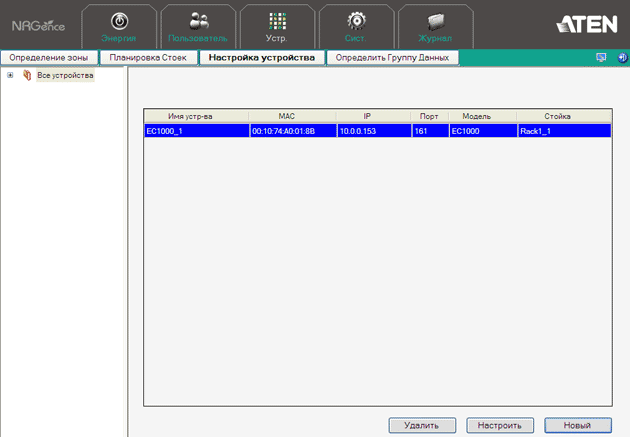Open the Журнал log icon tab
Screen dimensions: 630x437
[436, 27]
